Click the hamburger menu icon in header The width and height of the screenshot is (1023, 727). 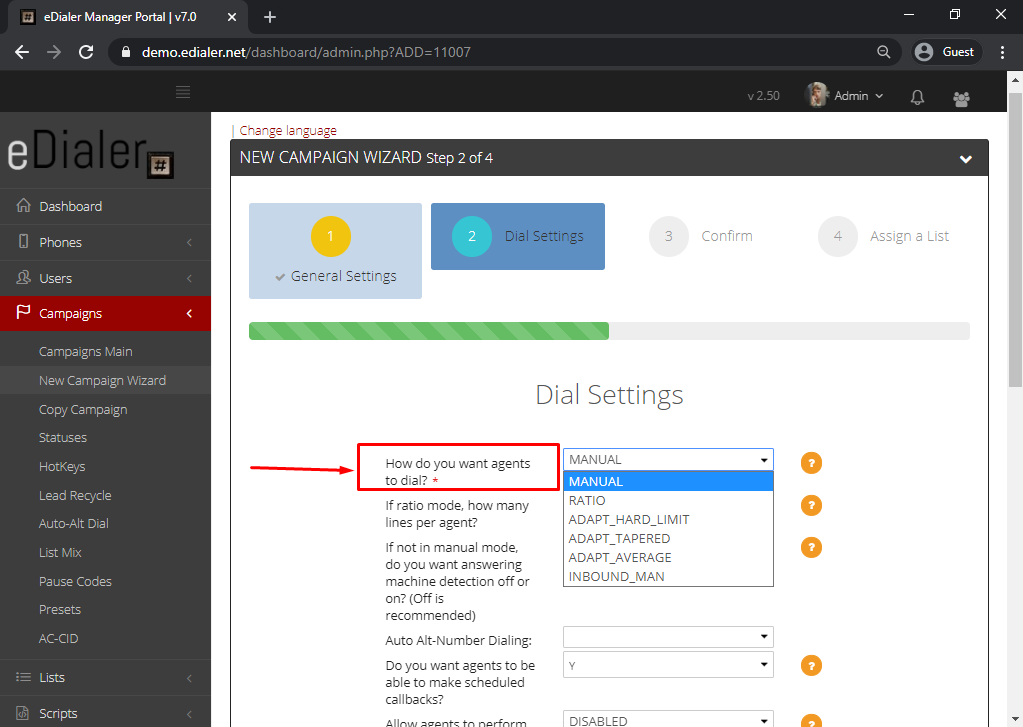pos(183,93)
